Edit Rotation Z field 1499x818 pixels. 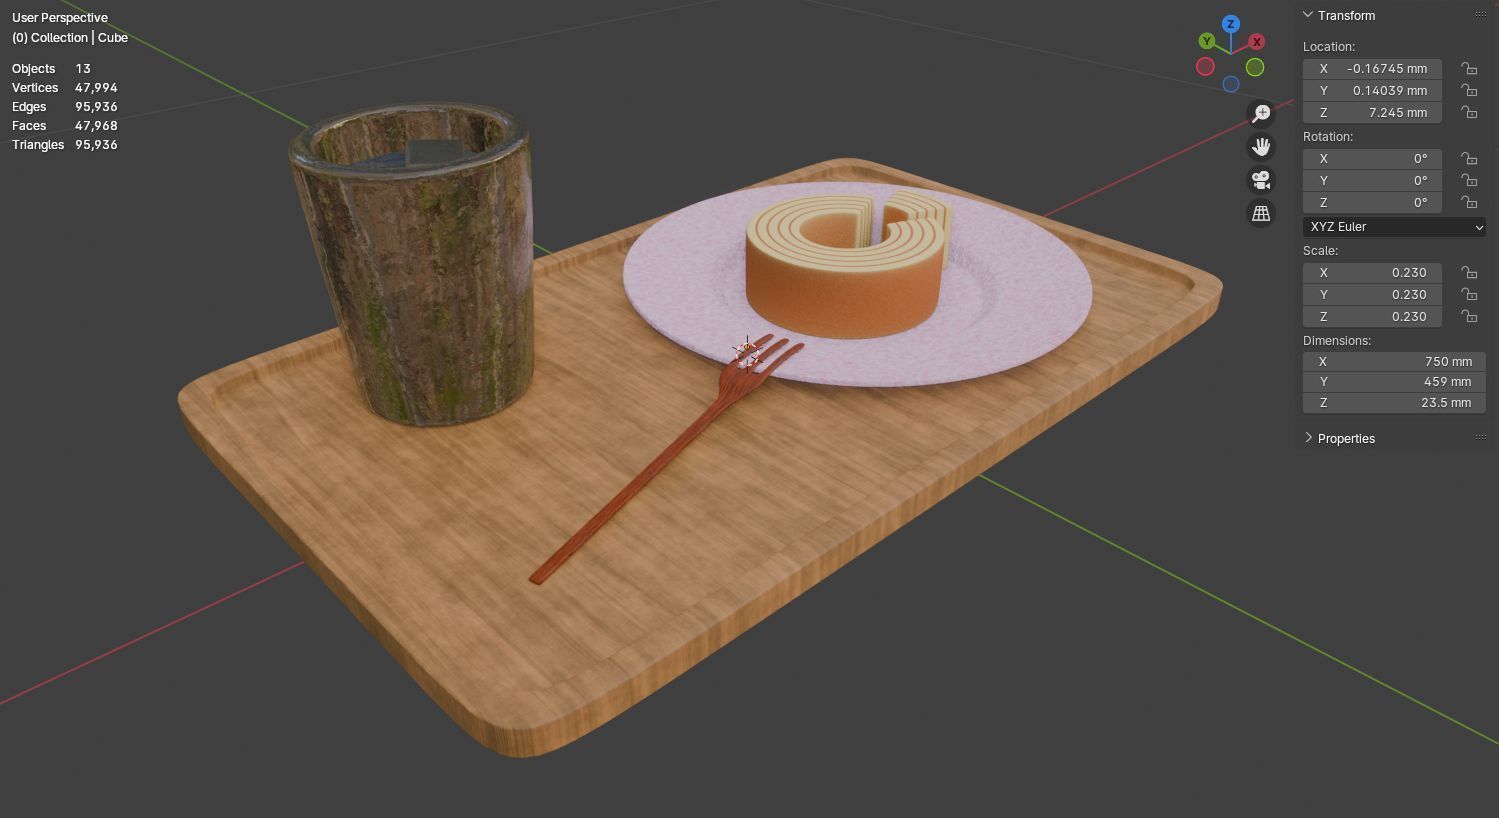[x=1372, y=202]
